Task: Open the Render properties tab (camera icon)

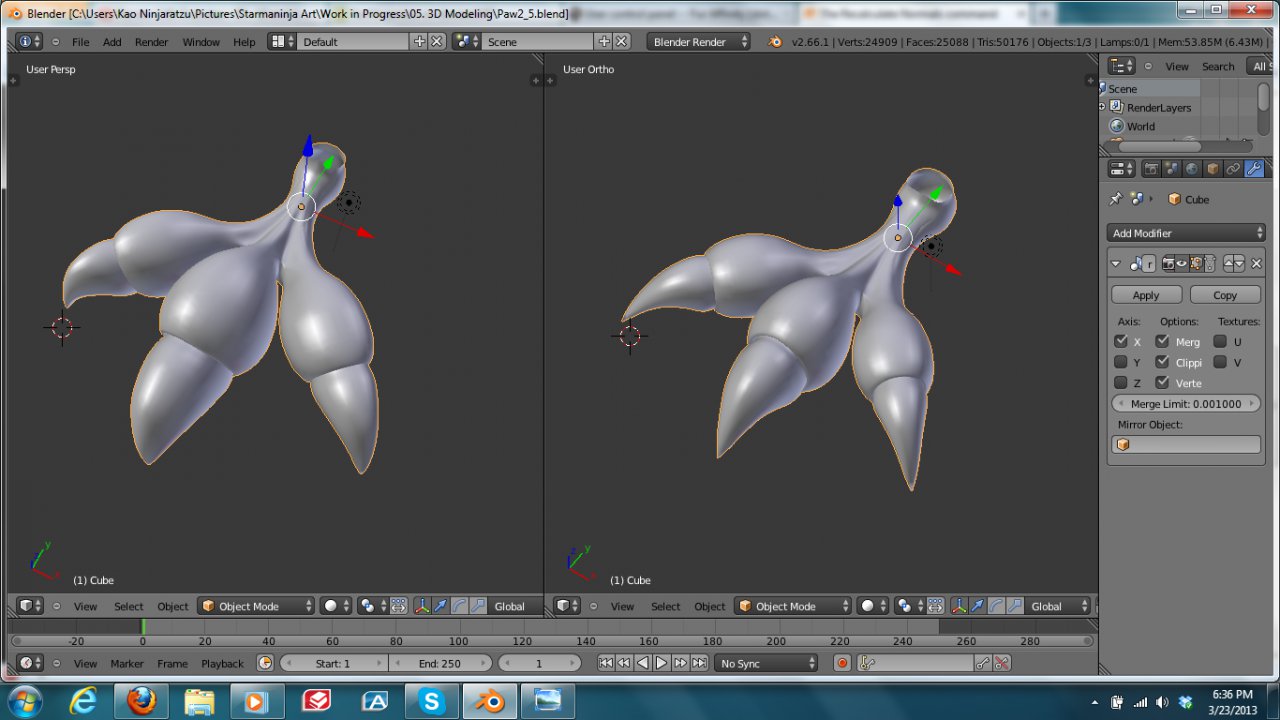Action: click(x=1151, y=169)
